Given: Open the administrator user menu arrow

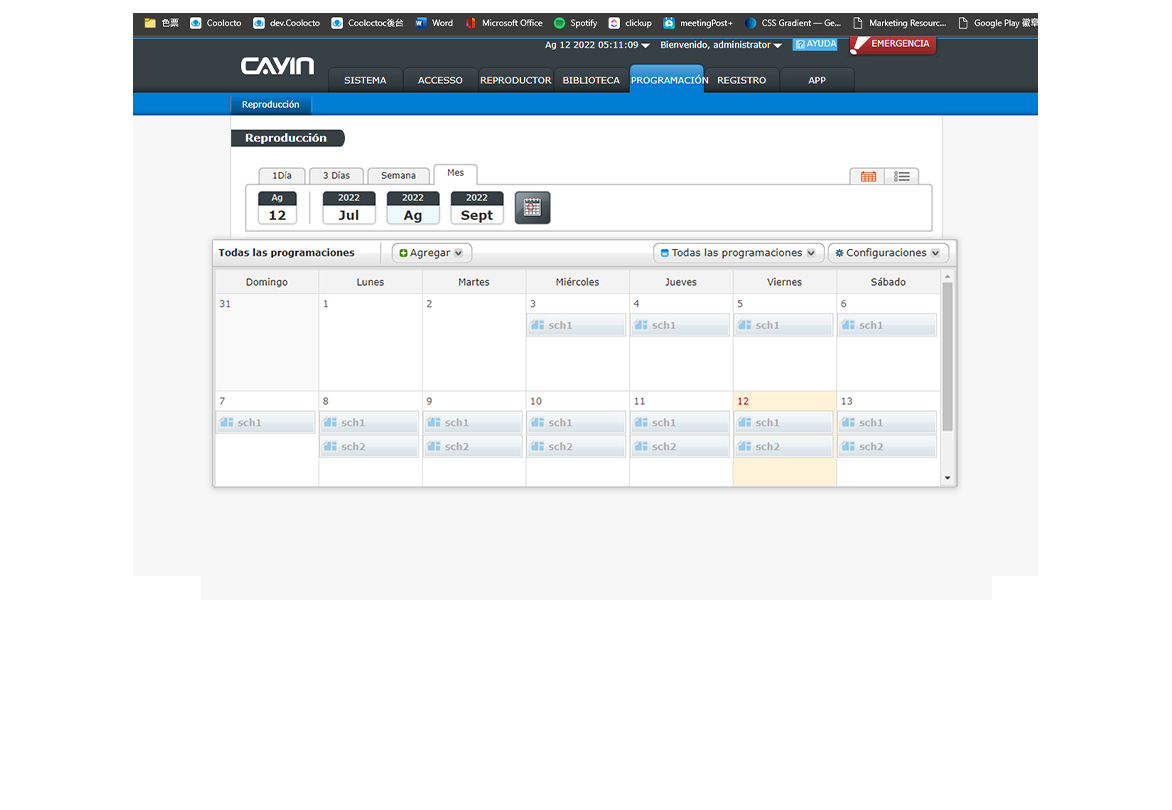Looking at the screenshot, I should click(778, 46).
